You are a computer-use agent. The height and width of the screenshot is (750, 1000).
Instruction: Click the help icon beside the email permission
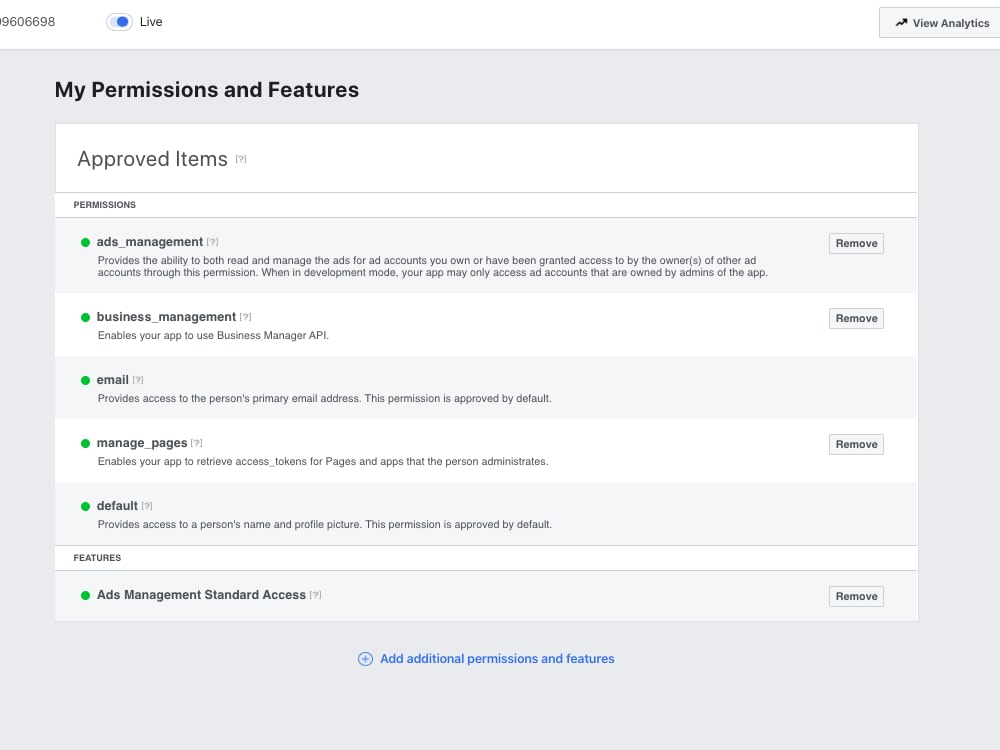click(138, 379)
